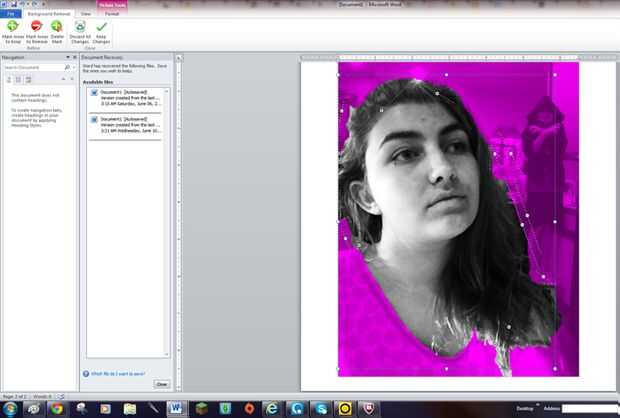Screen dimensions: 620x418
Task: Open Windows Start button
Action: click(9, 409)
